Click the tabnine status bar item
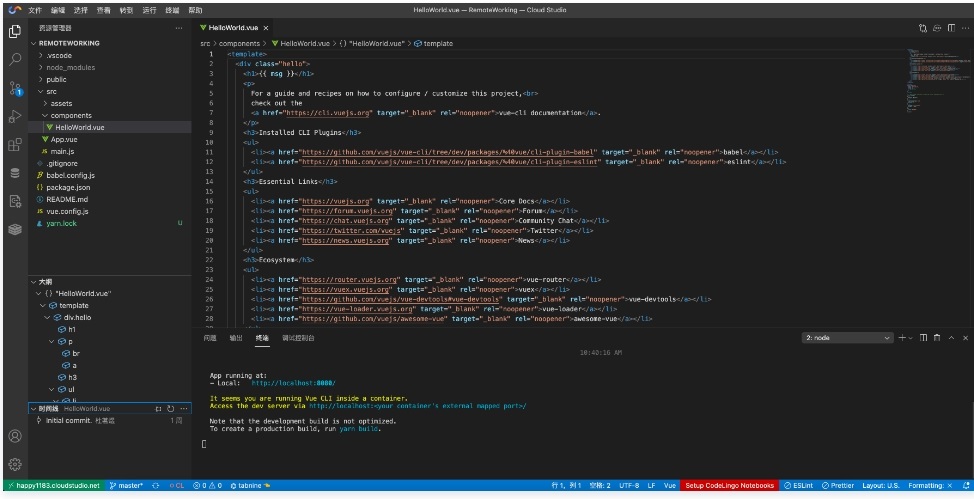 coord(250,485)
